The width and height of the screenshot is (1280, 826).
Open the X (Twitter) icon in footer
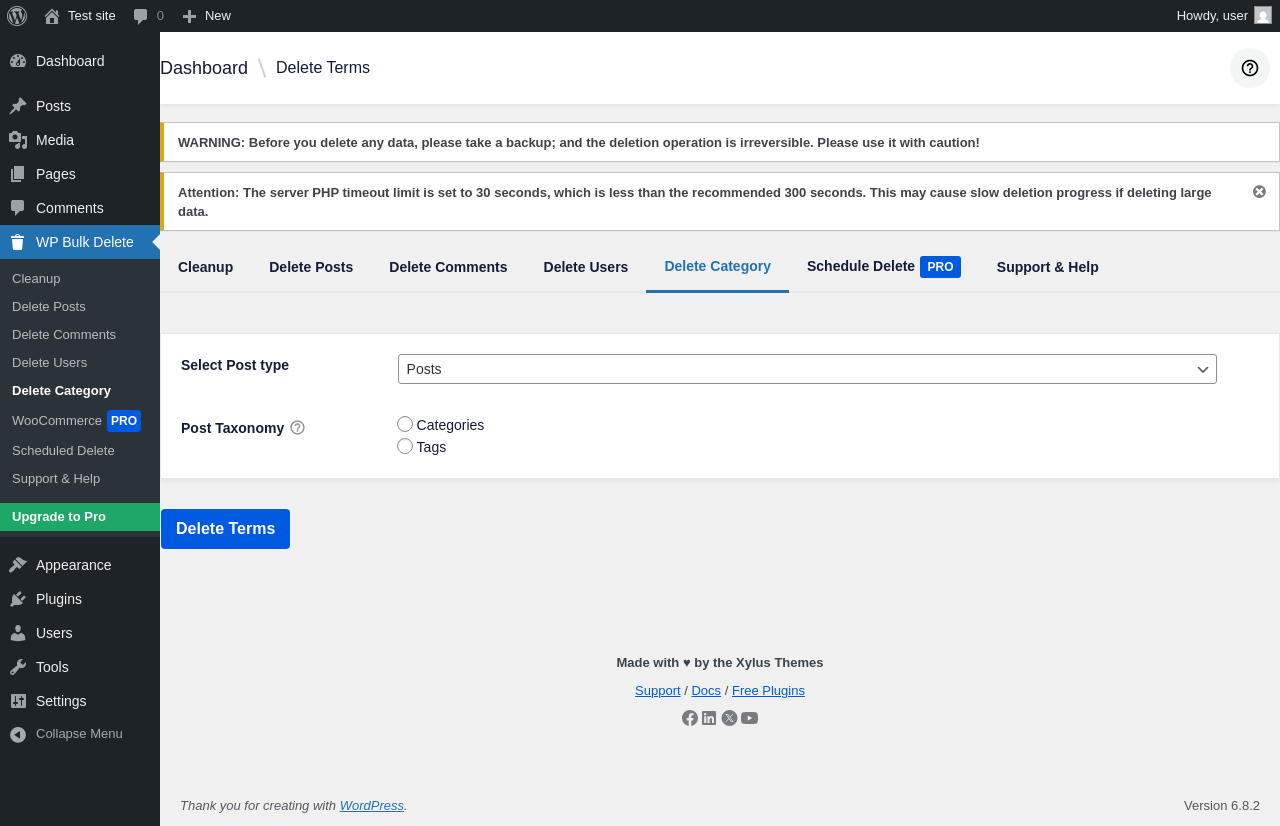coord(730,718)
